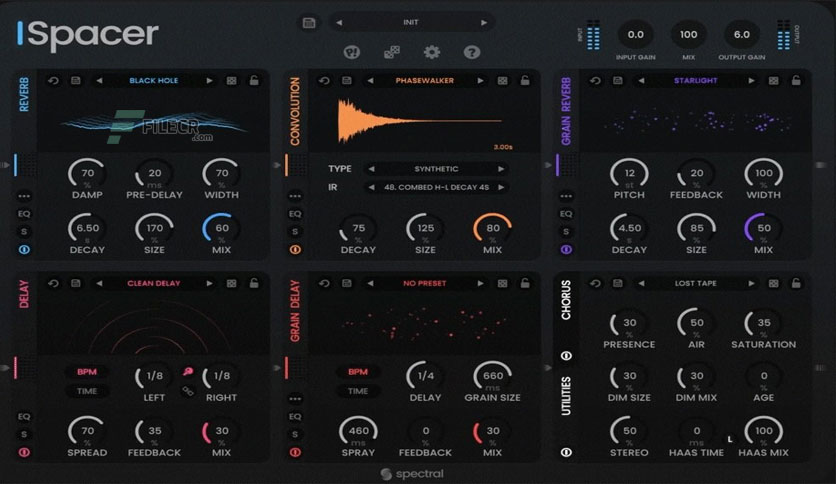The height and width of the screenshot is (484, 836).
Task: Toggle the Convolution module lock icon
Action: coord(525,80)
